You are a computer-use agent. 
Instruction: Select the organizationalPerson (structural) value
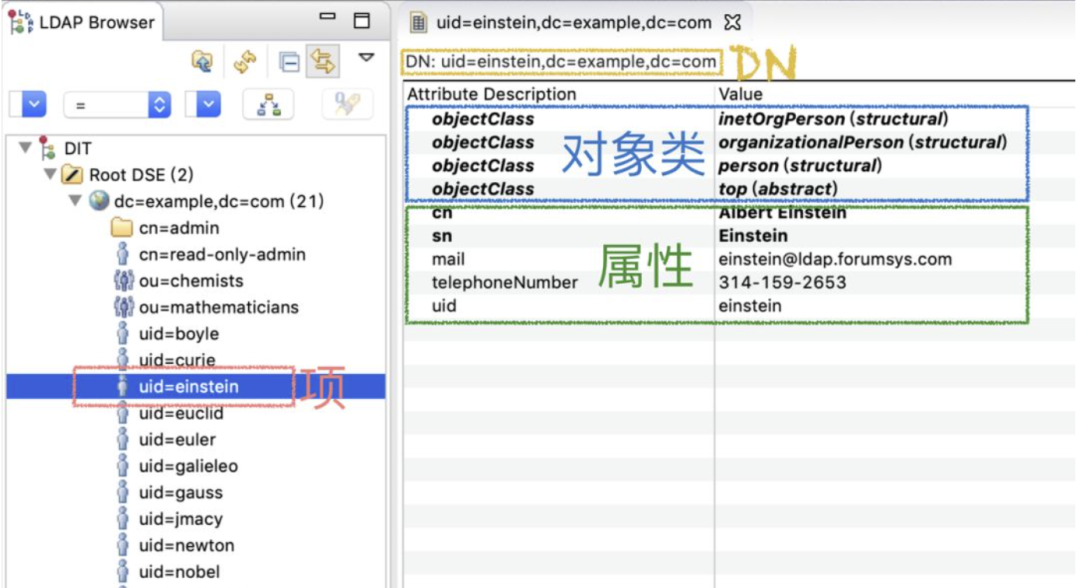862,143
